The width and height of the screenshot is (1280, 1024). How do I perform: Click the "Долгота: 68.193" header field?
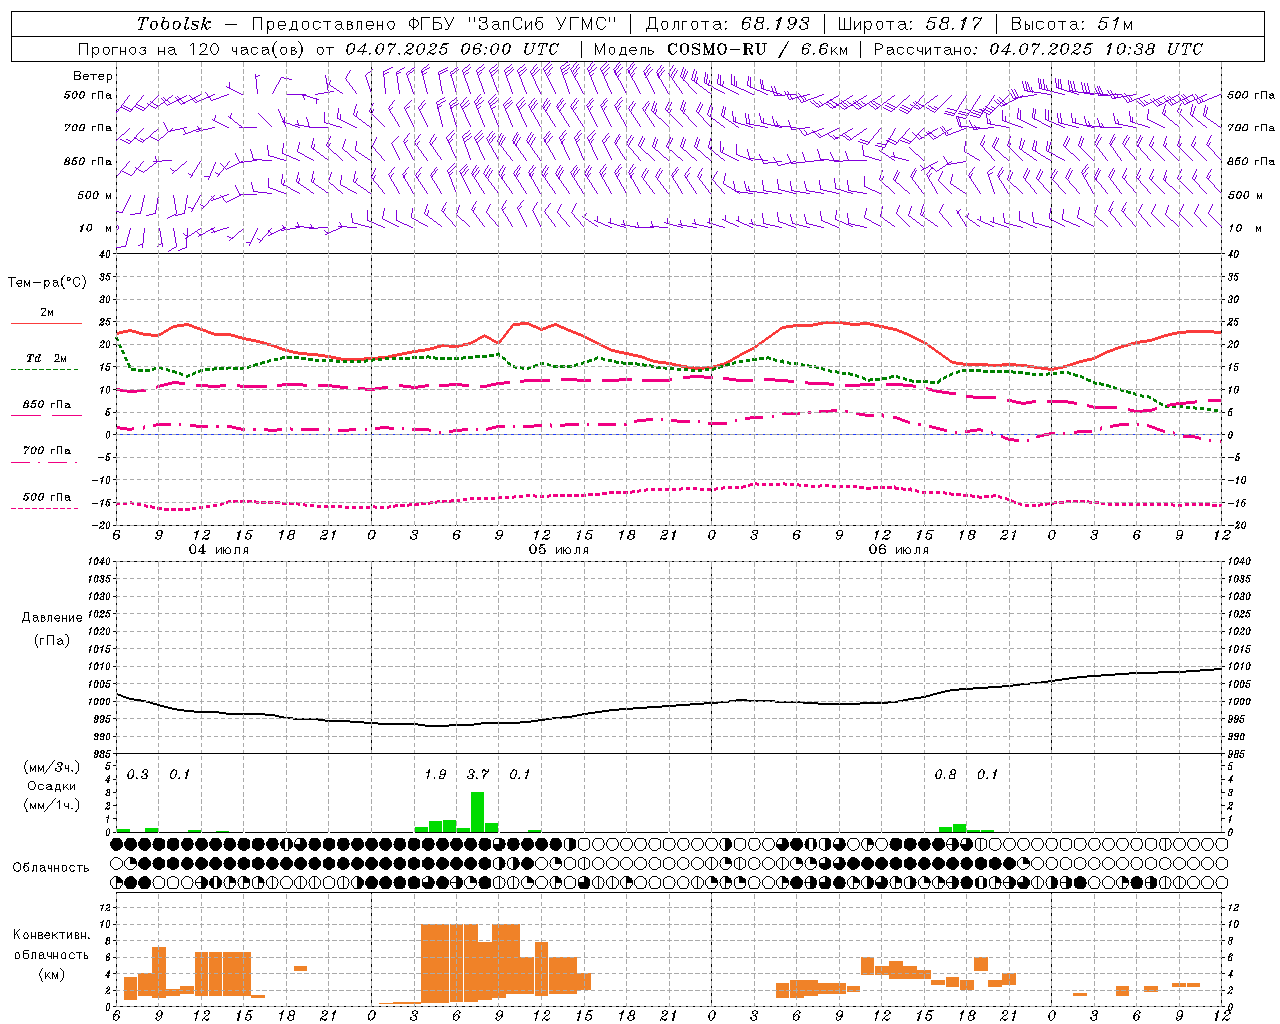727,24
